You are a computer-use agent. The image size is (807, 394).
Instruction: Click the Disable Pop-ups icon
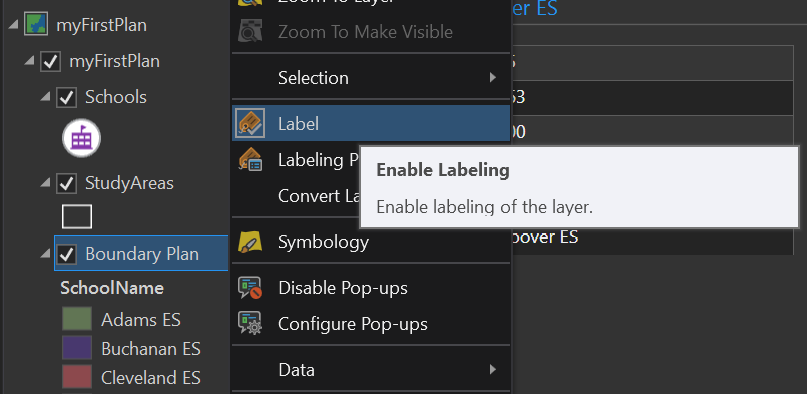coord(250,288)
